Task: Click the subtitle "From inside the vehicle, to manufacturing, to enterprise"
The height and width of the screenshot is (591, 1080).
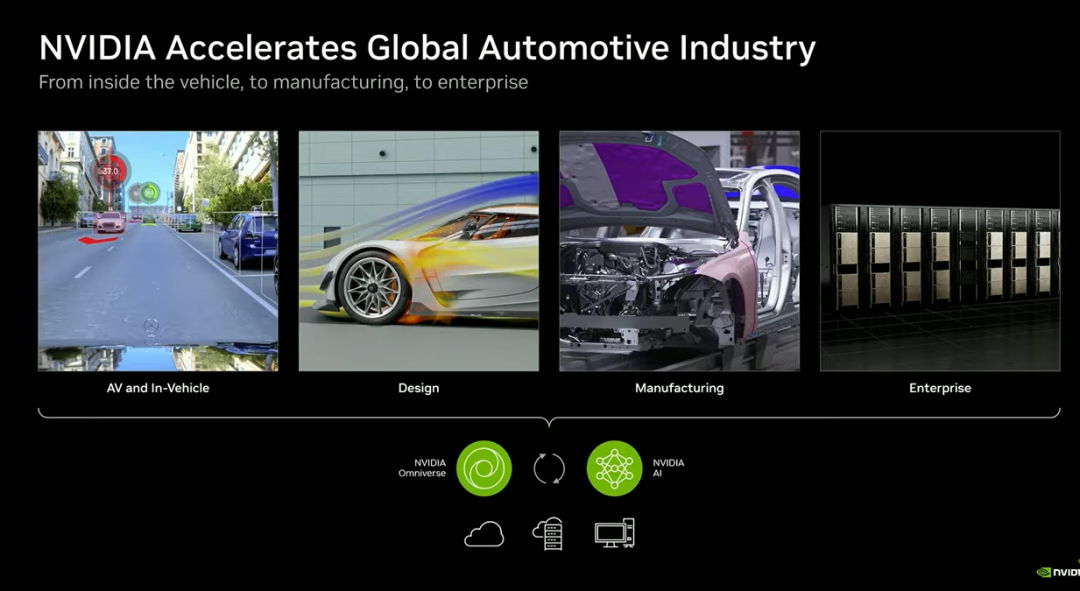Action: click(283, 82)
